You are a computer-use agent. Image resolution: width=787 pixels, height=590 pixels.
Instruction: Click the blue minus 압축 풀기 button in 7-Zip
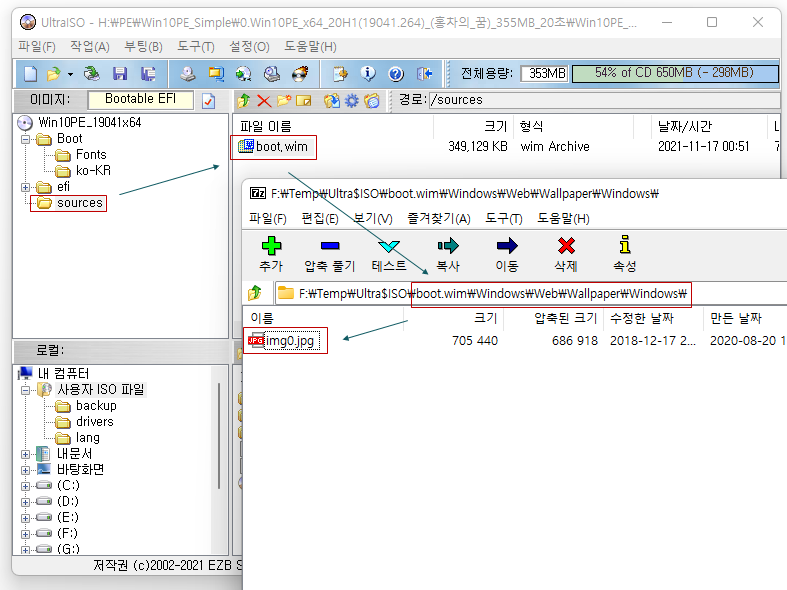point(330,254)
